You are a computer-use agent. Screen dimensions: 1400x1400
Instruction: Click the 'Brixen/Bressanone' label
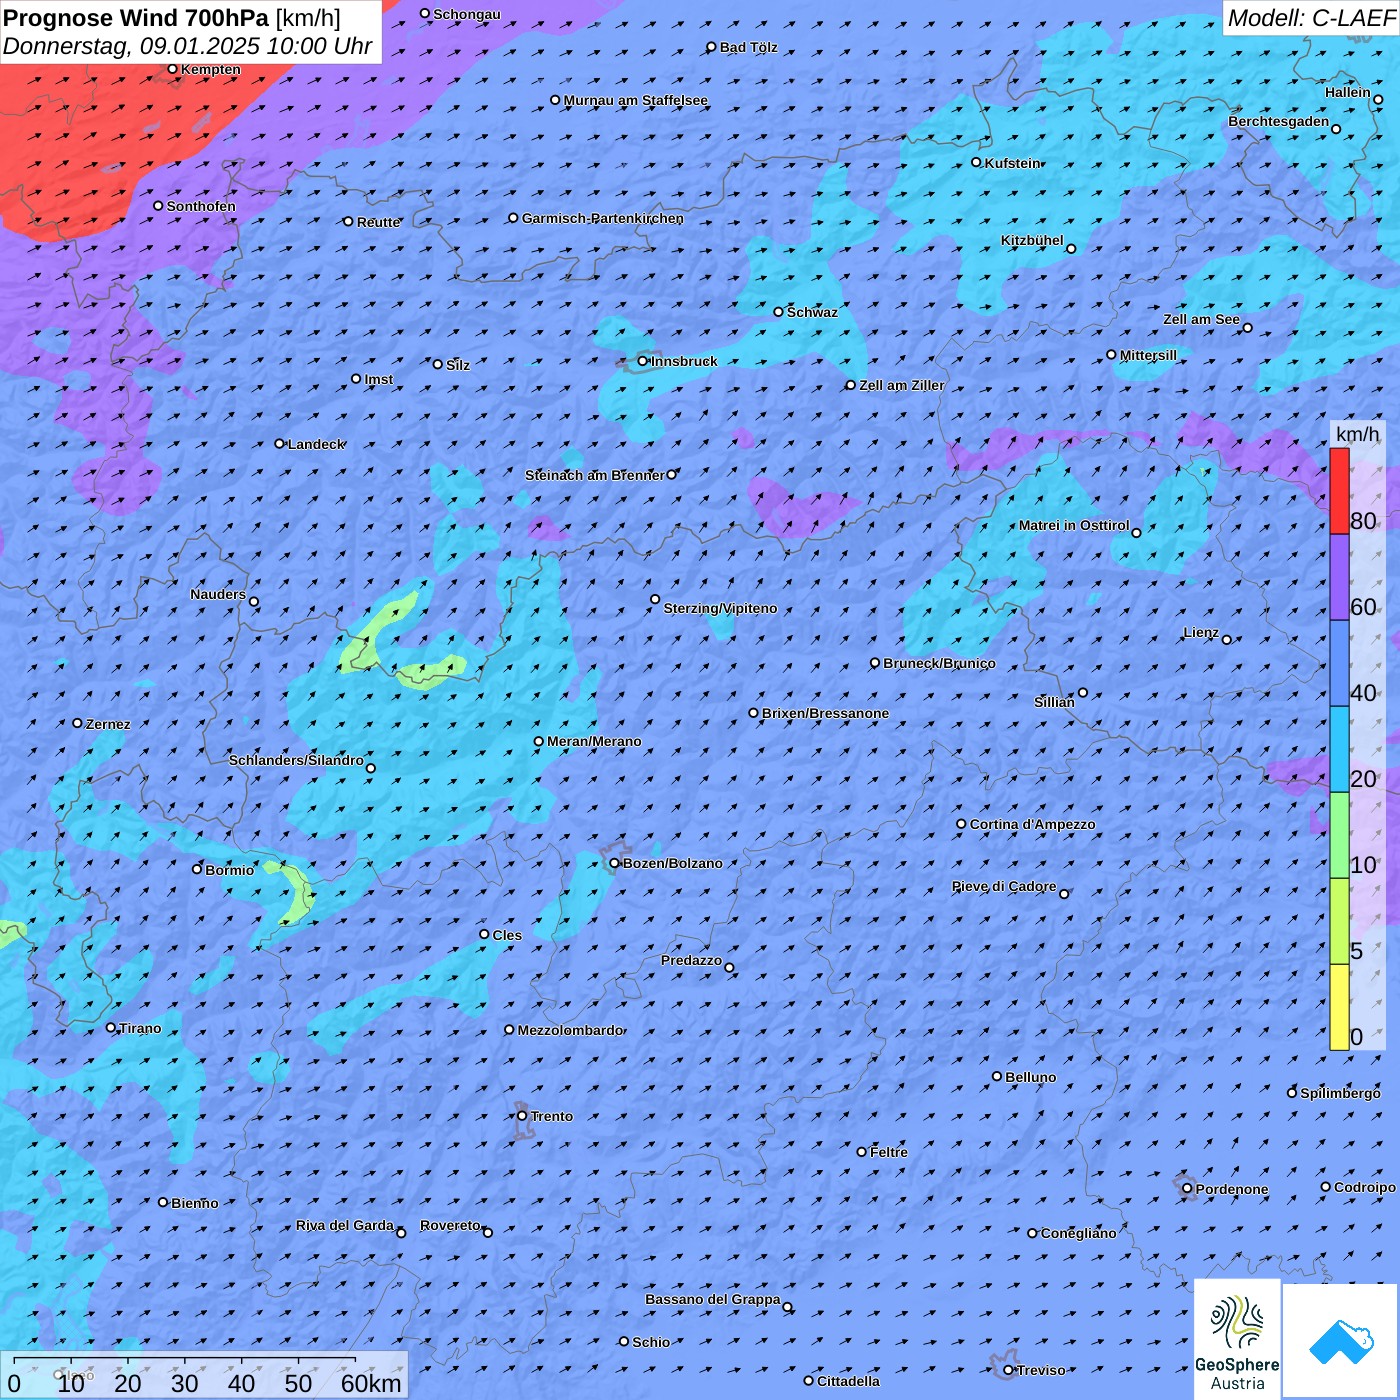coord(825,713)
